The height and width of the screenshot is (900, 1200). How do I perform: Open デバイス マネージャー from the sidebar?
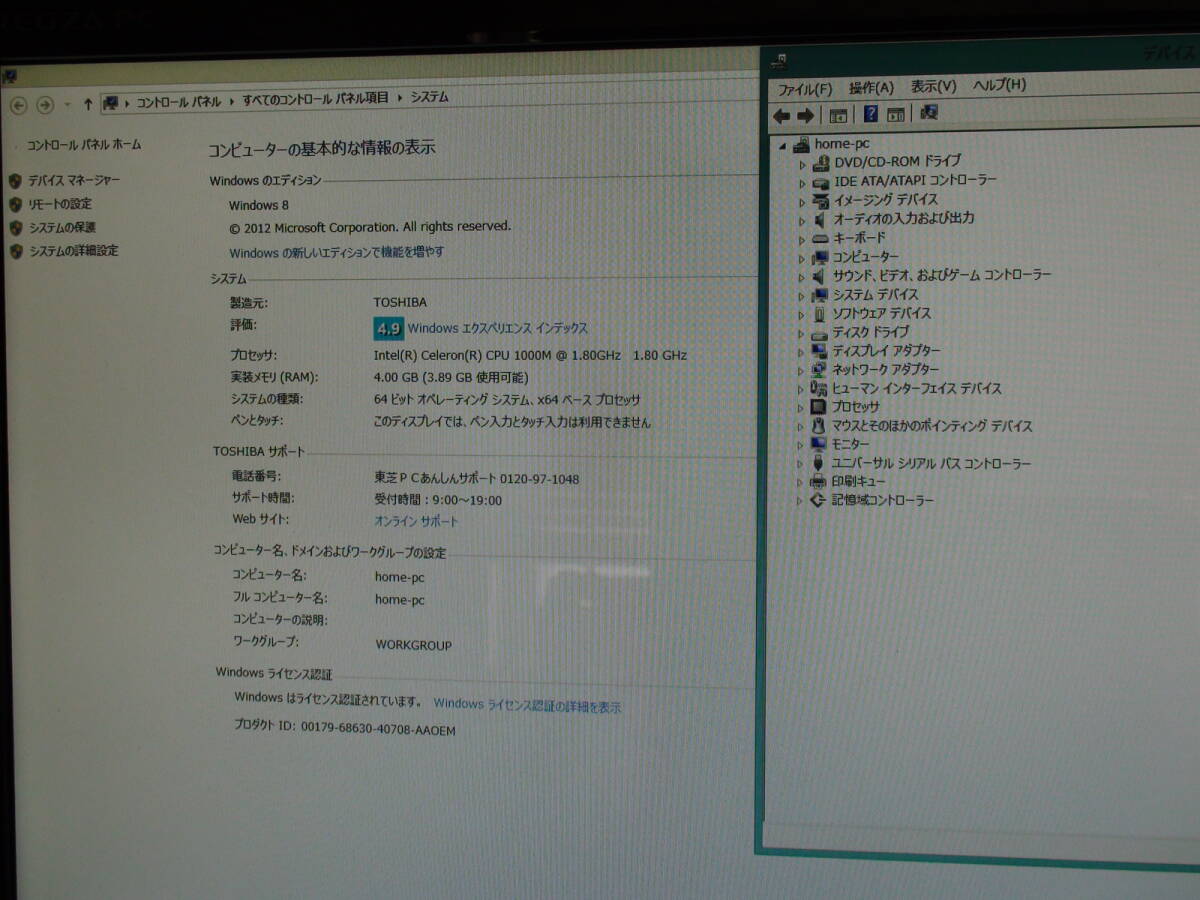pos(71,179)
